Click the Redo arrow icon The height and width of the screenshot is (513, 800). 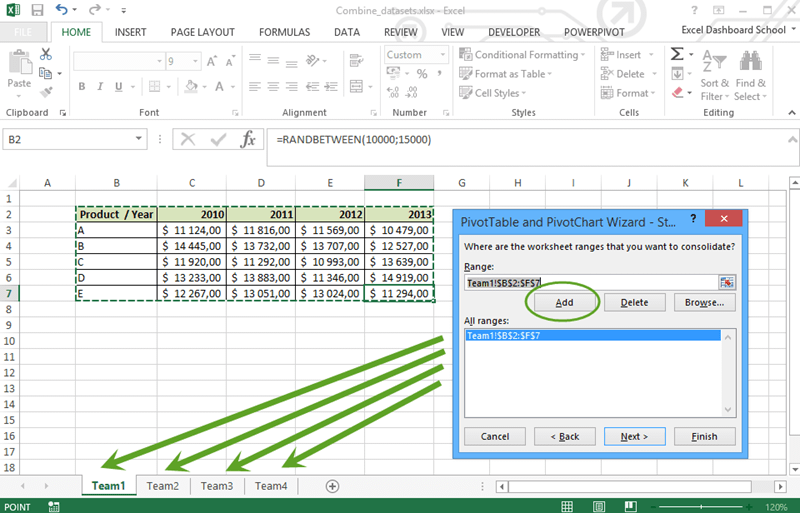point(94,9)
